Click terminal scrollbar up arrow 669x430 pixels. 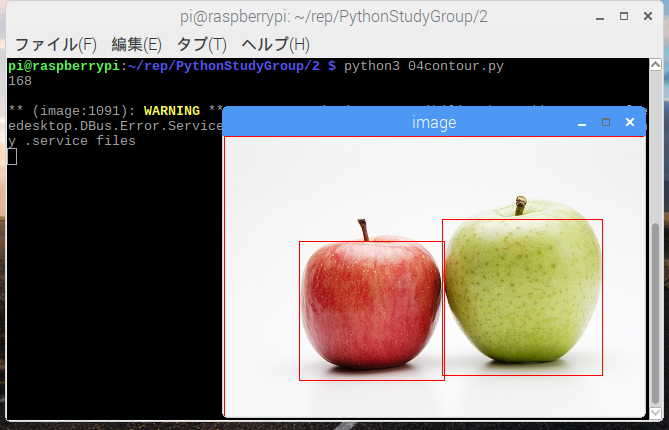[655, 65]
